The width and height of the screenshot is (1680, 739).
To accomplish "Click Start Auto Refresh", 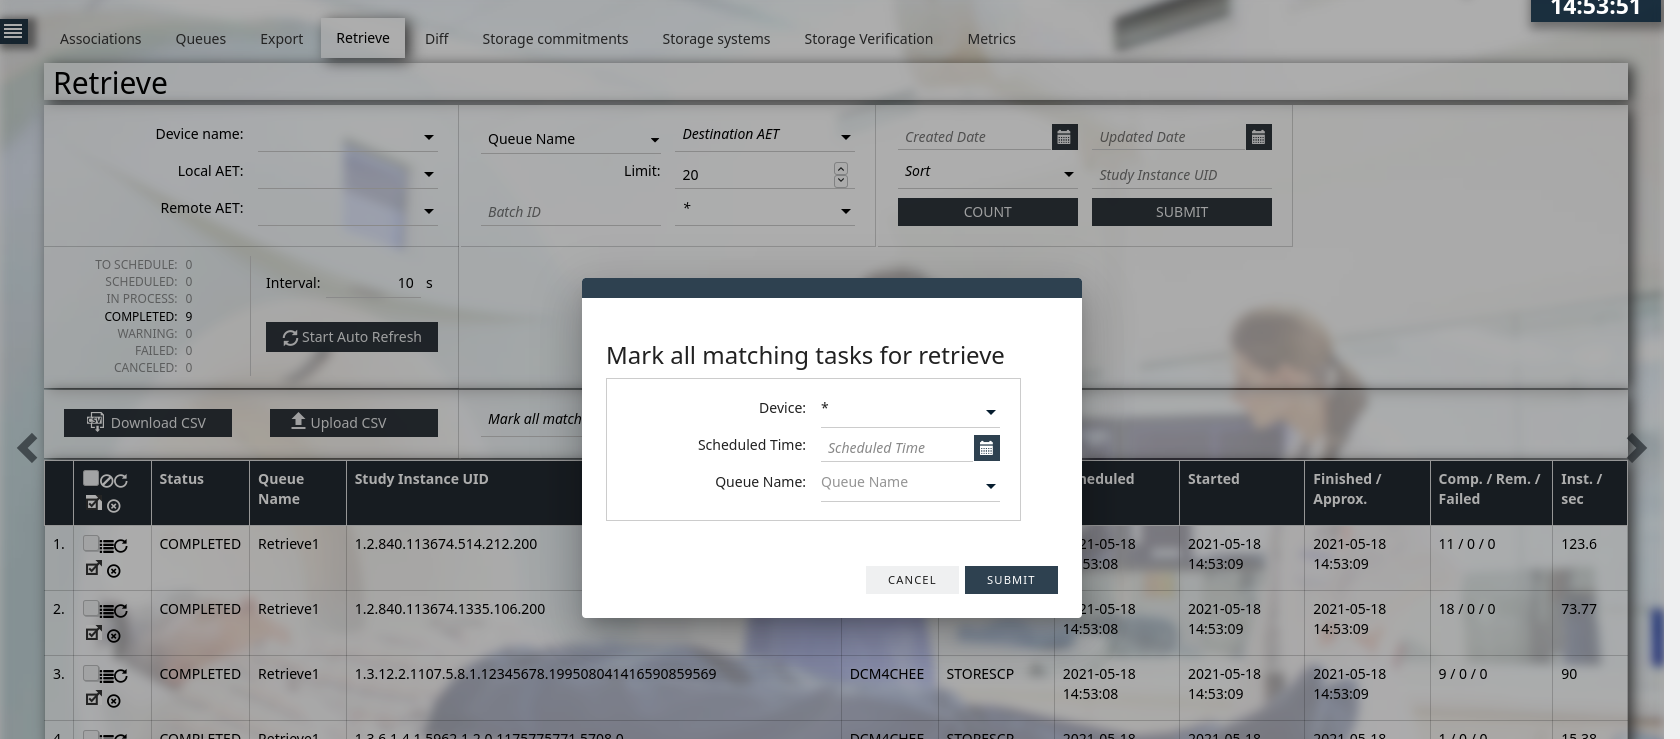I will point(352,337).
